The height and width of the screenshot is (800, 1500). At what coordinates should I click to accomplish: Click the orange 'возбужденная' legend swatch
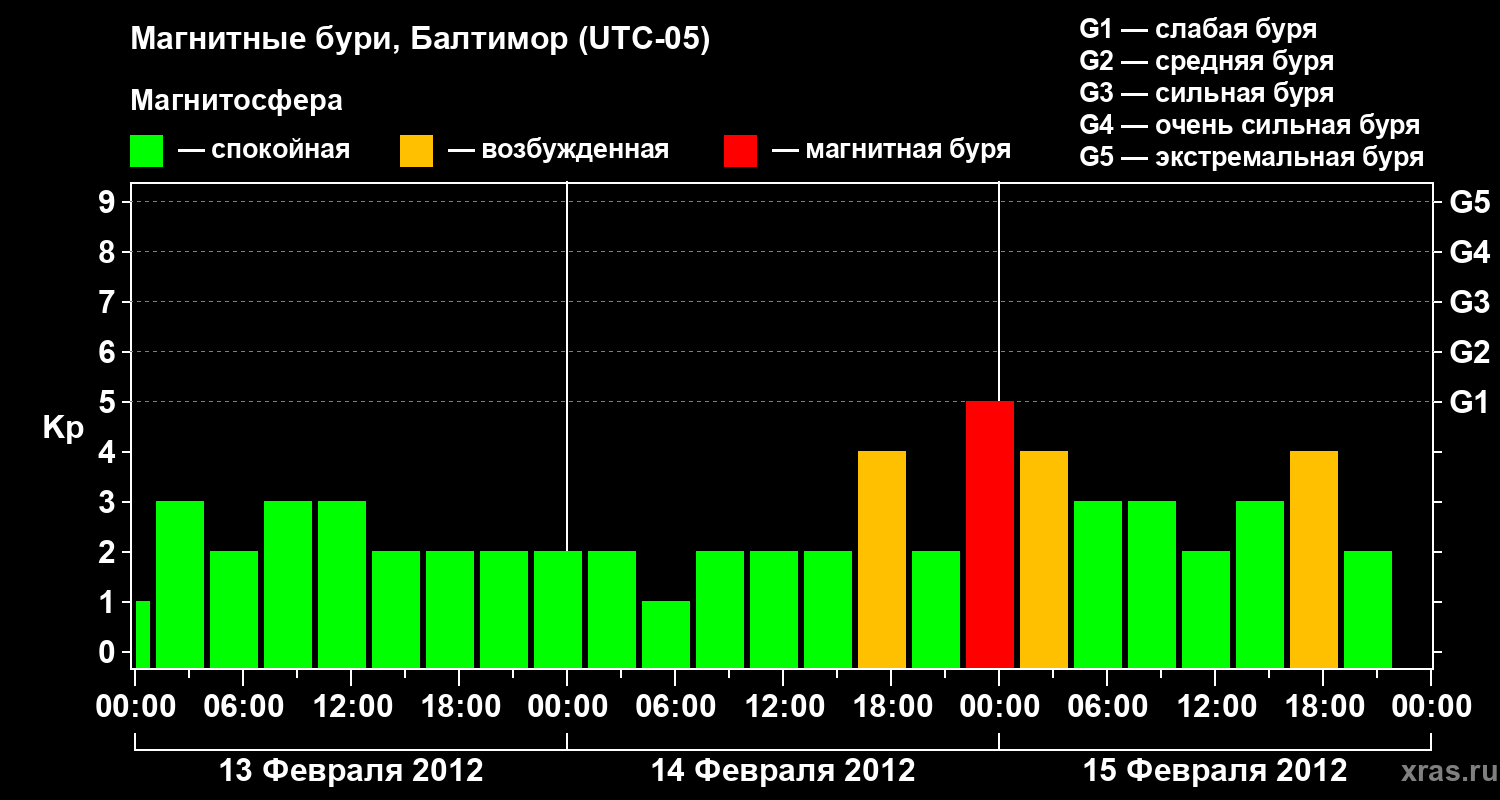pos(417,151)
